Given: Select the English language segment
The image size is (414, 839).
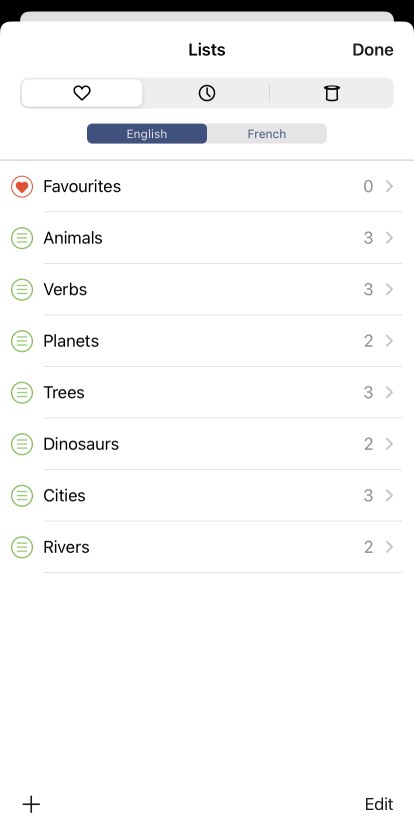Looking at the screenshot, I should [x=147, y=134].
